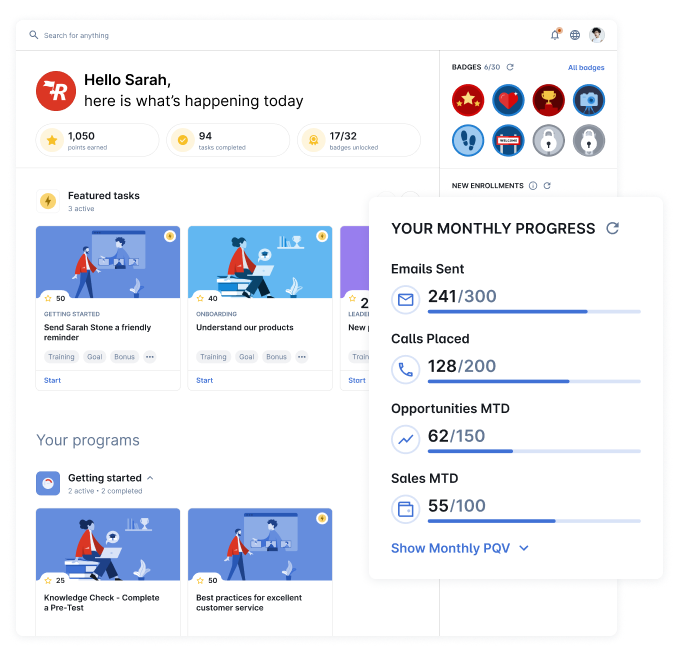The height and width of the screenshot is (656, 696).
Task: Click Training tag on Understand our products card
Action: click(213, 357)
